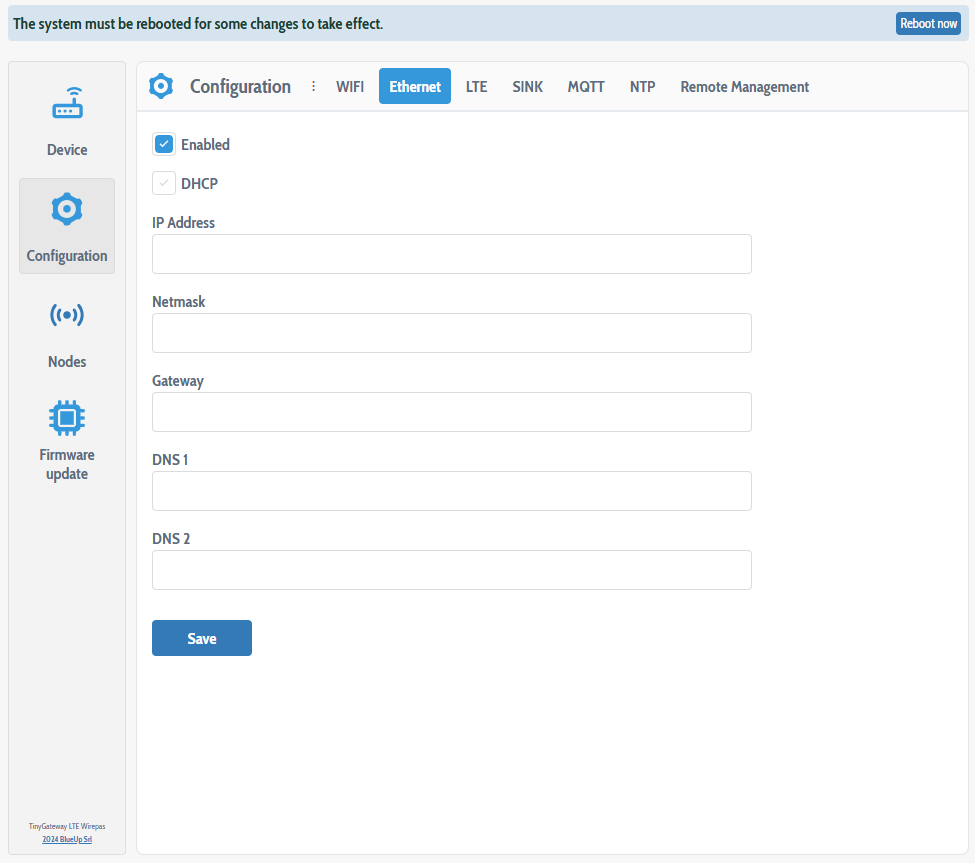Go to the MQTT tab
The width and height of the screenshot is (975, 863).
586,87
